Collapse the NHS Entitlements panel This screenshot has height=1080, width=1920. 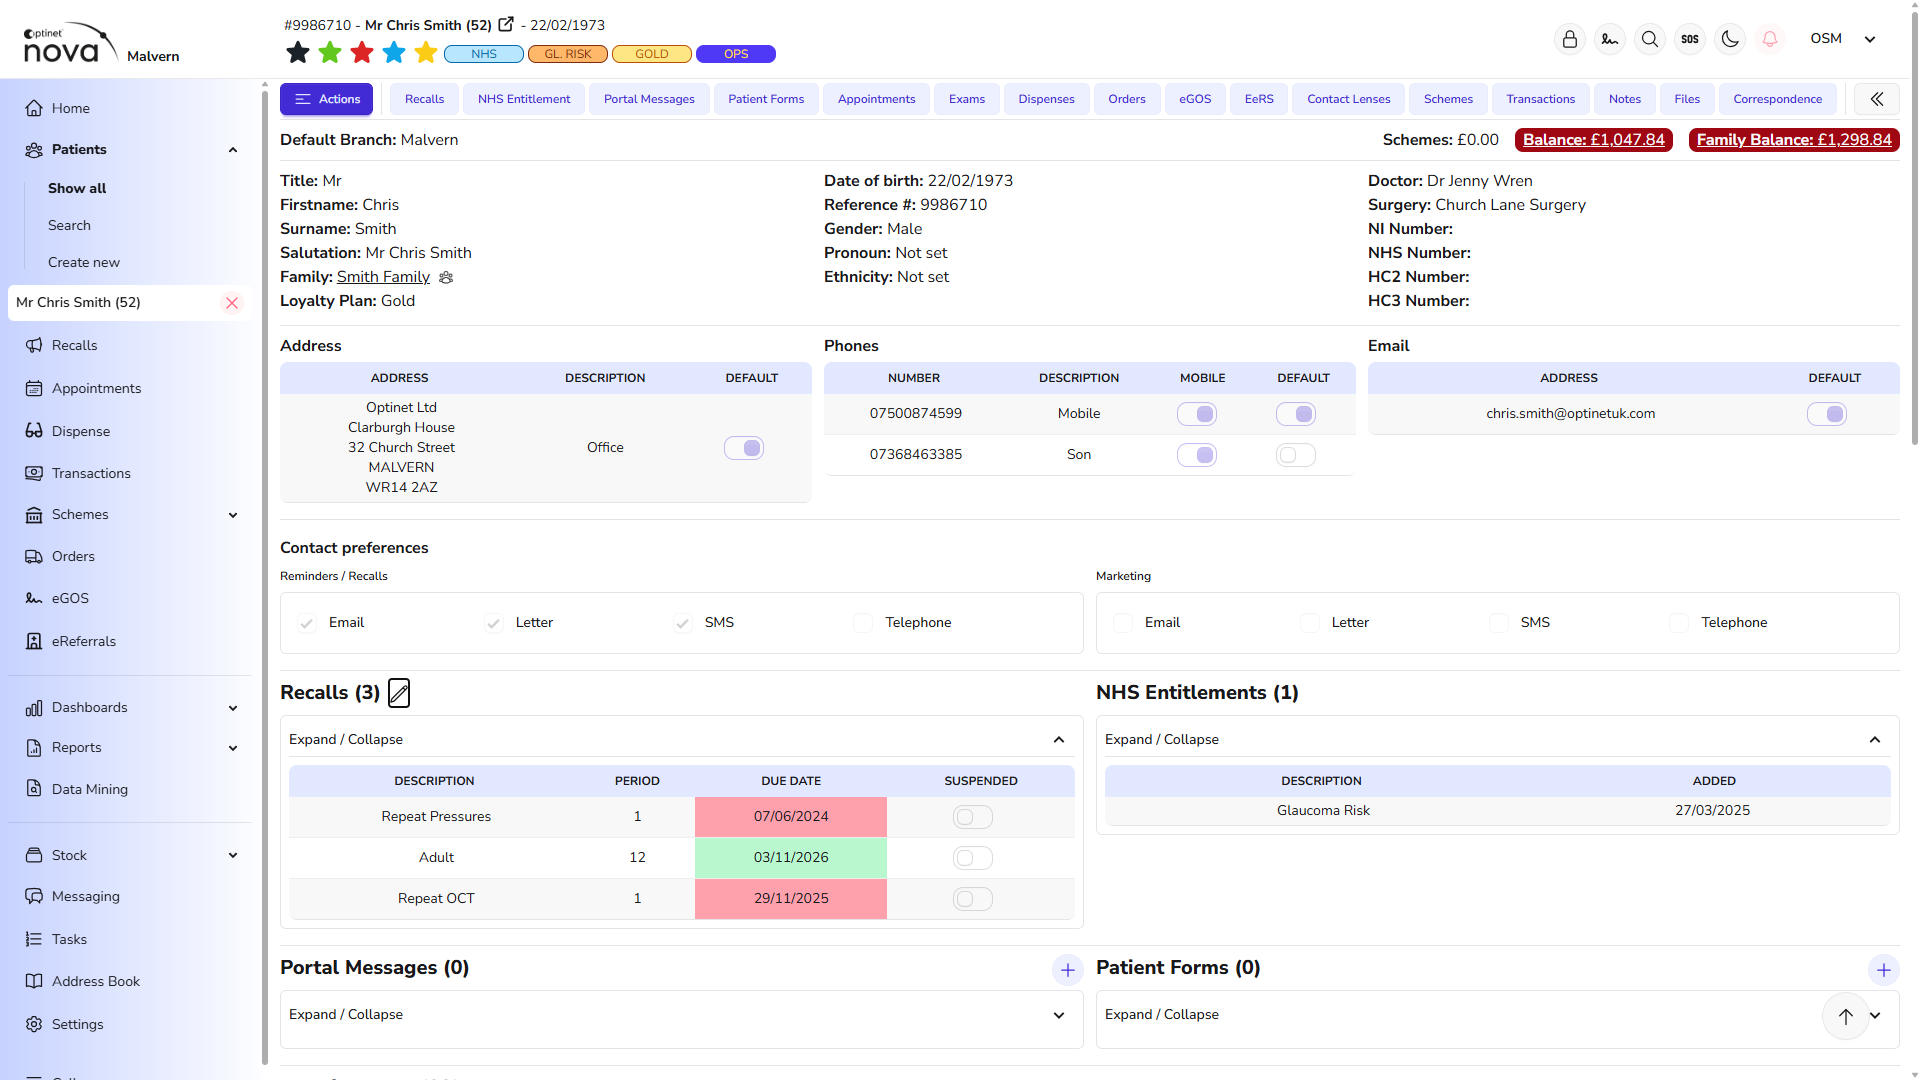(x=1874, y=740)
